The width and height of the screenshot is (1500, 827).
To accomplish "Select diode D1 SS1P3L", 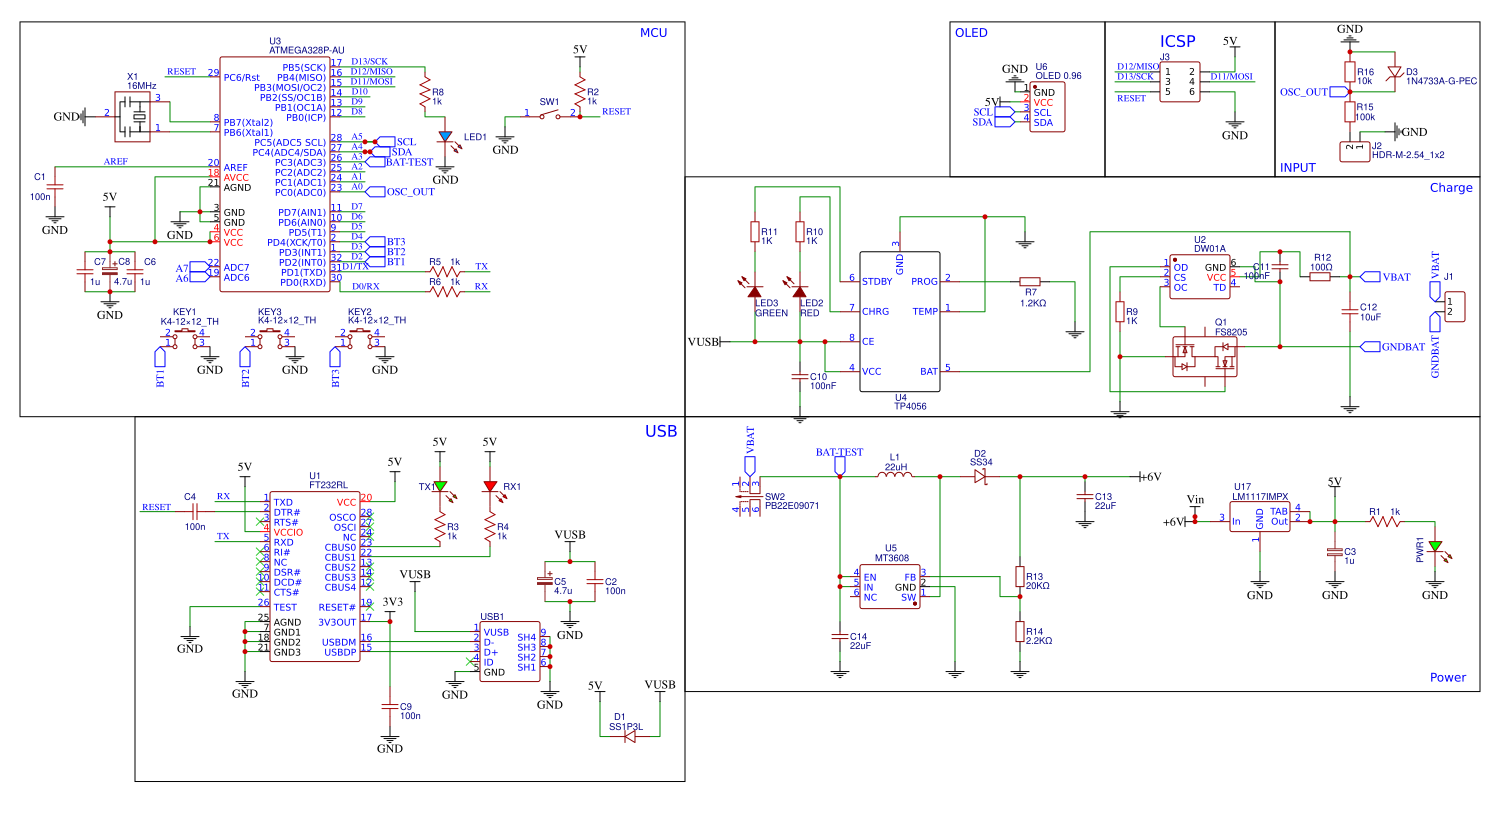I will coord(630,737).
